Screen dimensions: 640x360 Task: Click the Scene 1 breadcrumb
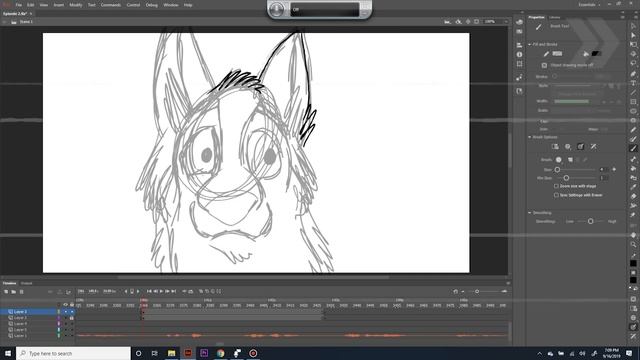(x=26, y=22)
